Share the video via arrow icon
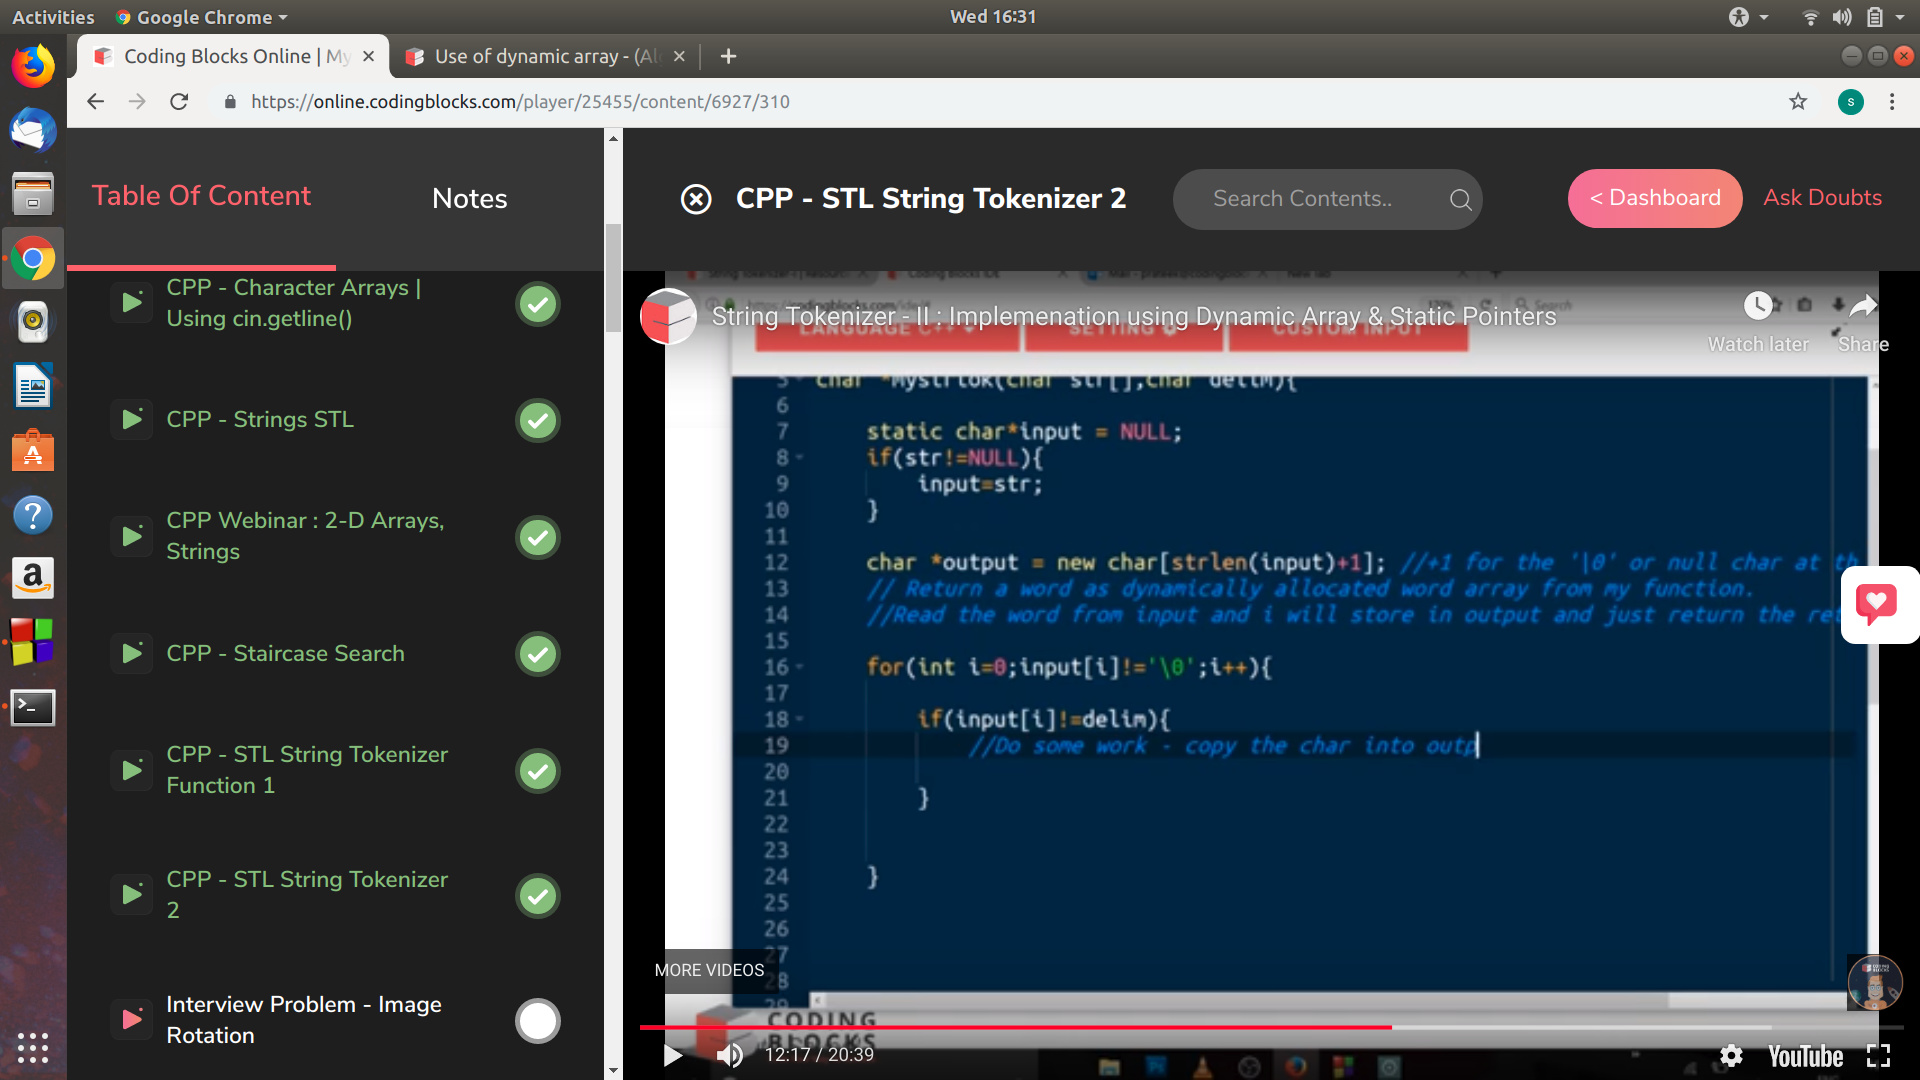Viewport: 1920px width, 1080px height. tap(1863, 307)
